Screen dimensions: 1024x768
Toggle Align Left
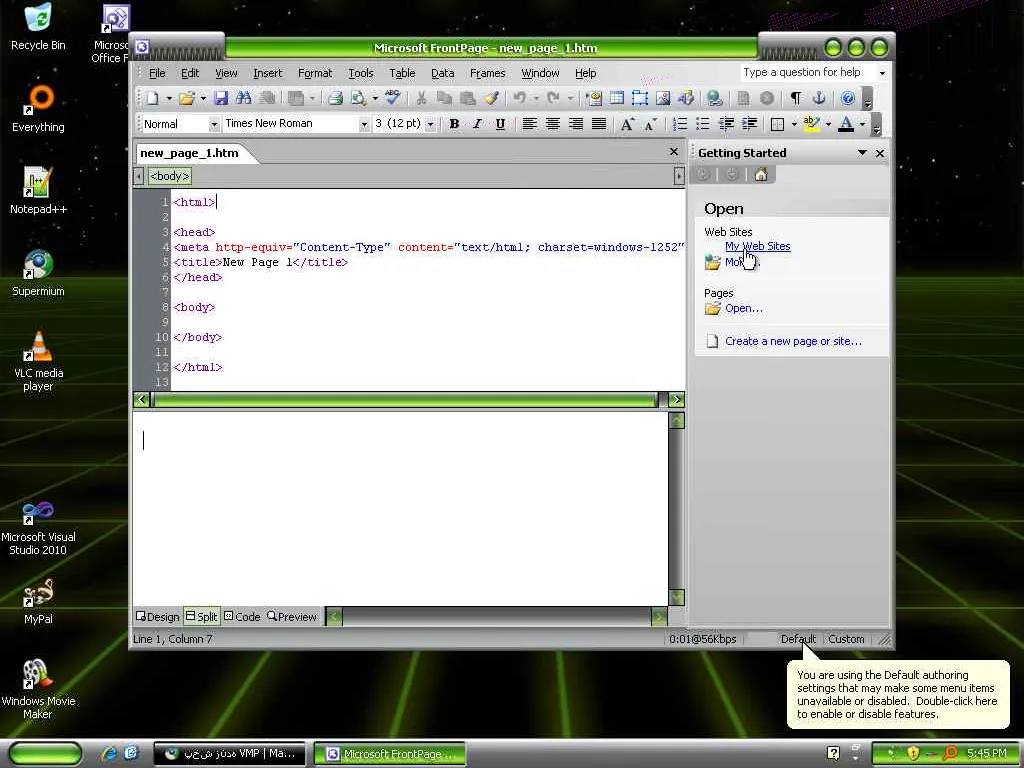coord(530,124)
